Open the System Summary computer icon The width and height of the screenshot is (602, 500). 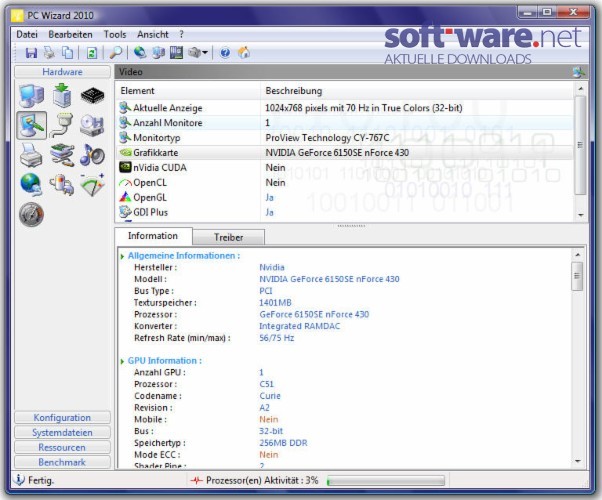31,95
